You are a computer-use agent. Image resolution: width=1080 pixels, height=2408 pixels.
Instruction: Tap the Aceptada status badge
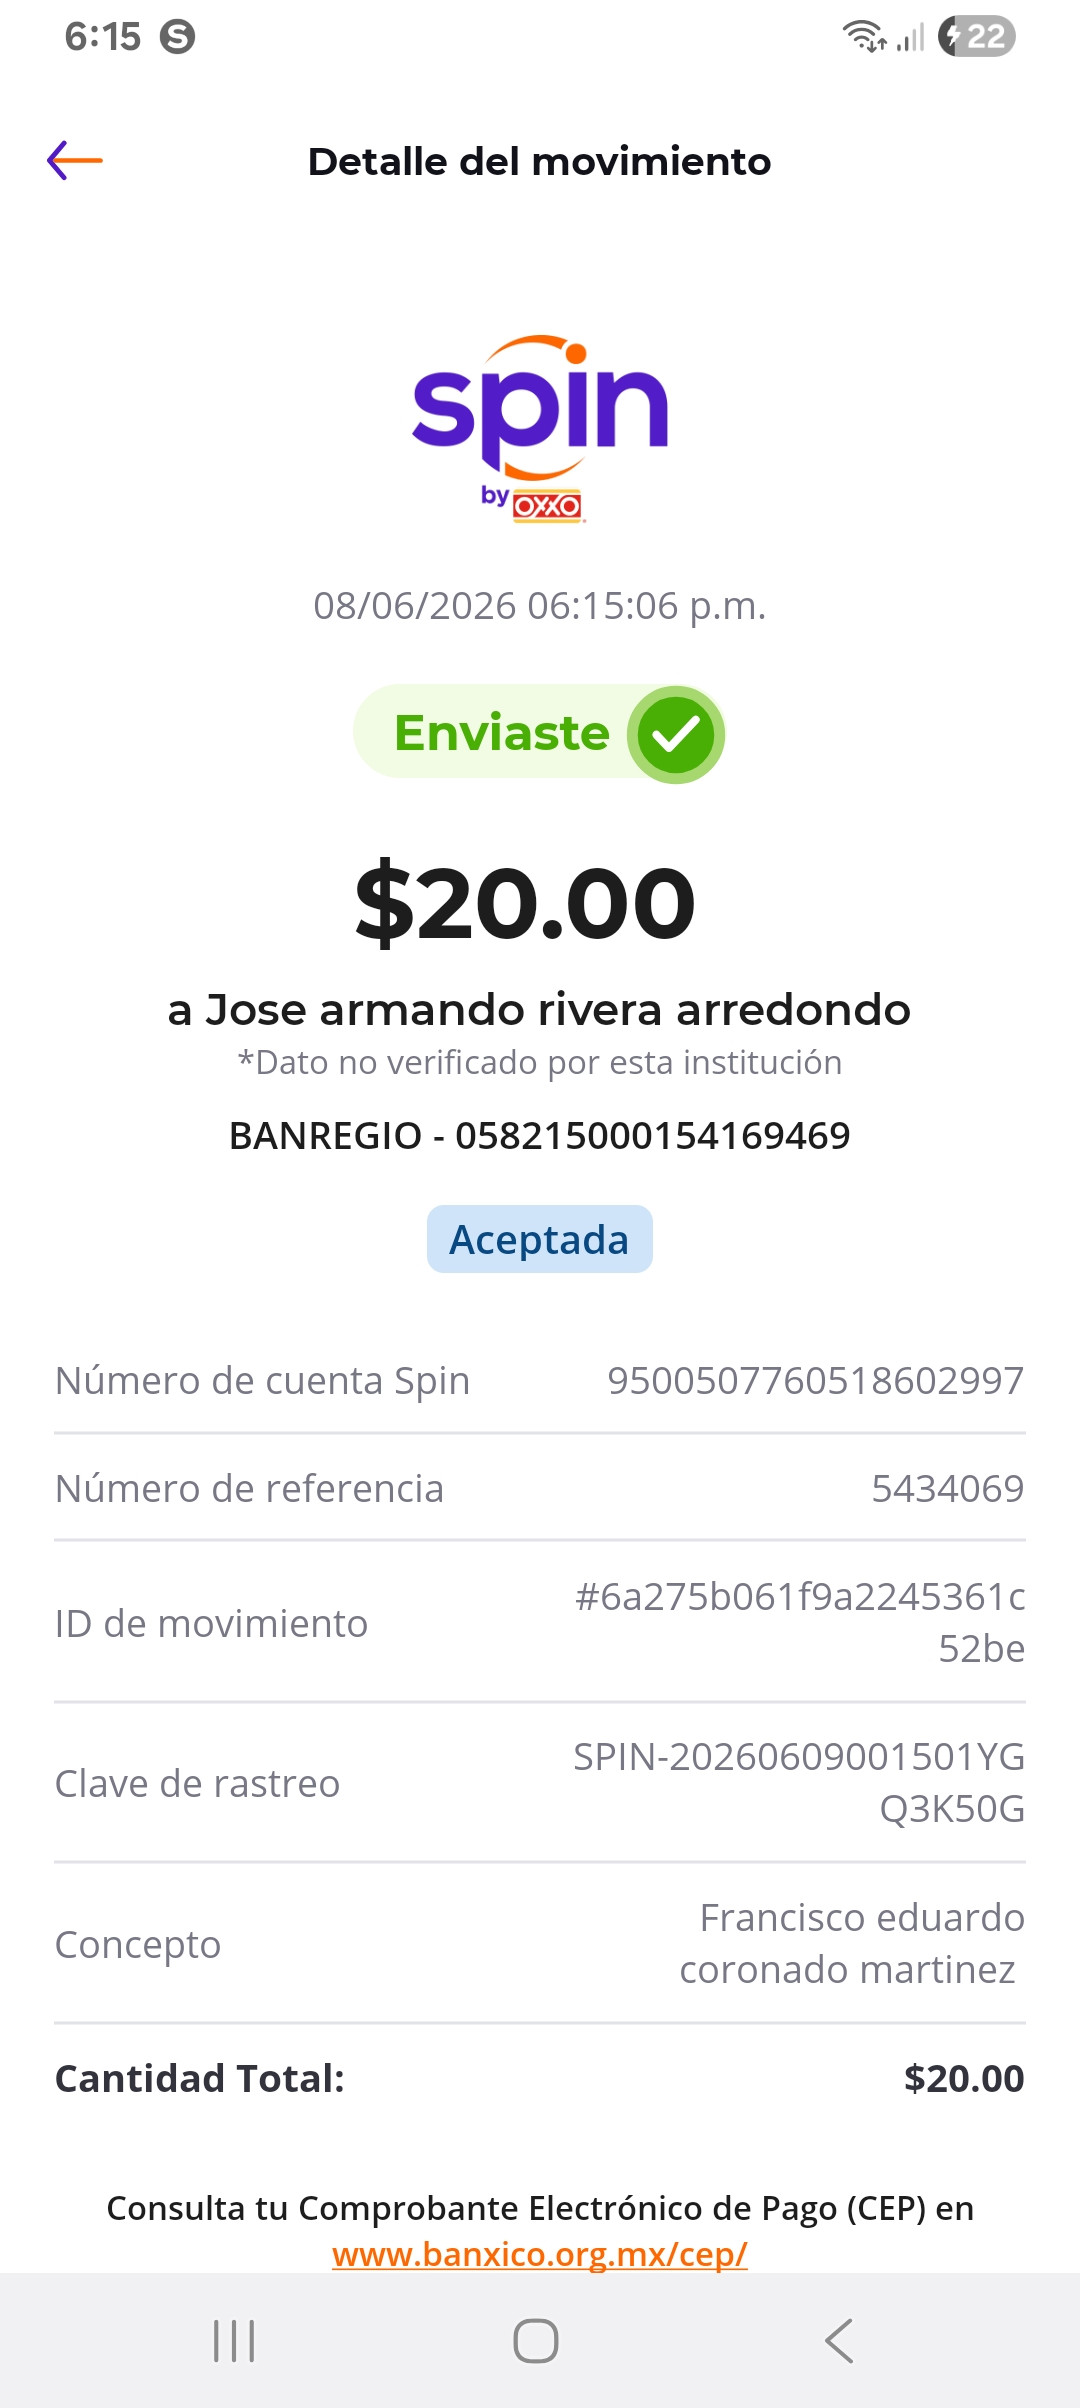[540, 1239]
